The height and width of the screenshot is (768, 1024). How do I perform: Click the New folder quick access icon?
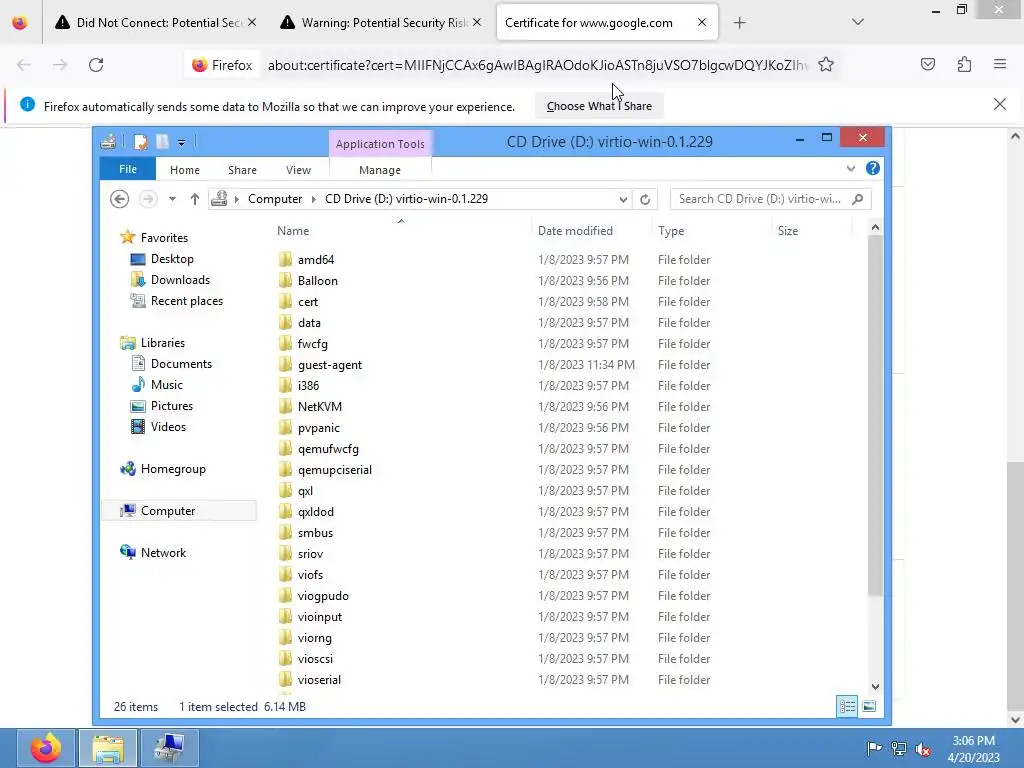(163, 142)
